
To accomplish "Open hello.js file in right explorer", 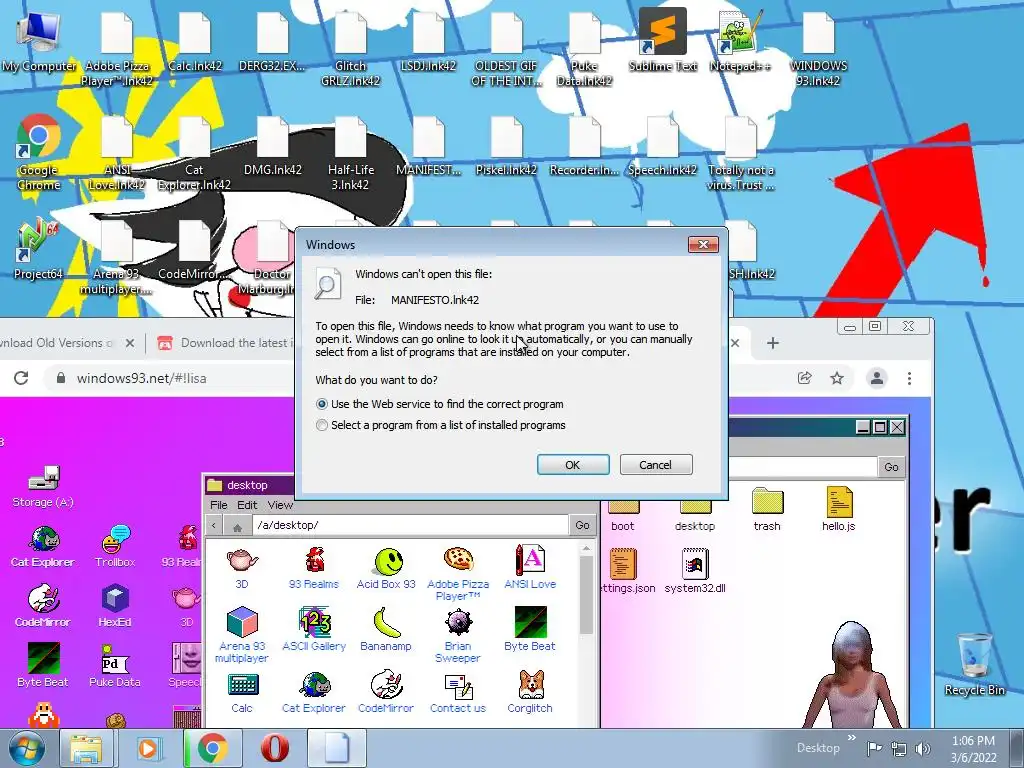I will point(839,508).
